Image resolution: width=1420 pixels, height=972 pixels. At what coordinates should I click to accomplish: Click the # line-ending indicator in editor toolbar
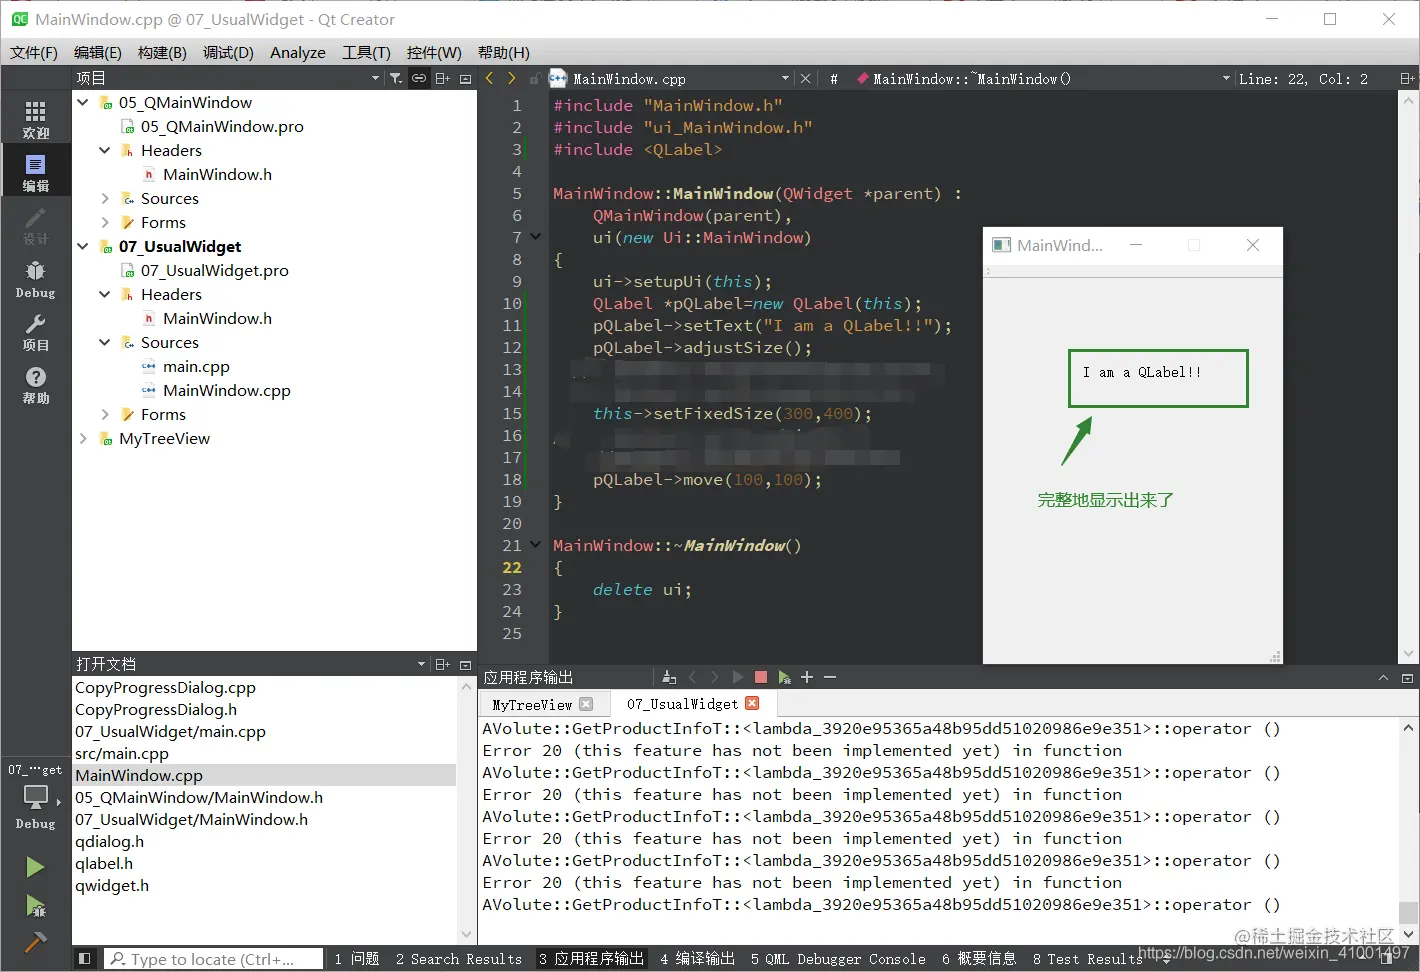click(833, 78)
